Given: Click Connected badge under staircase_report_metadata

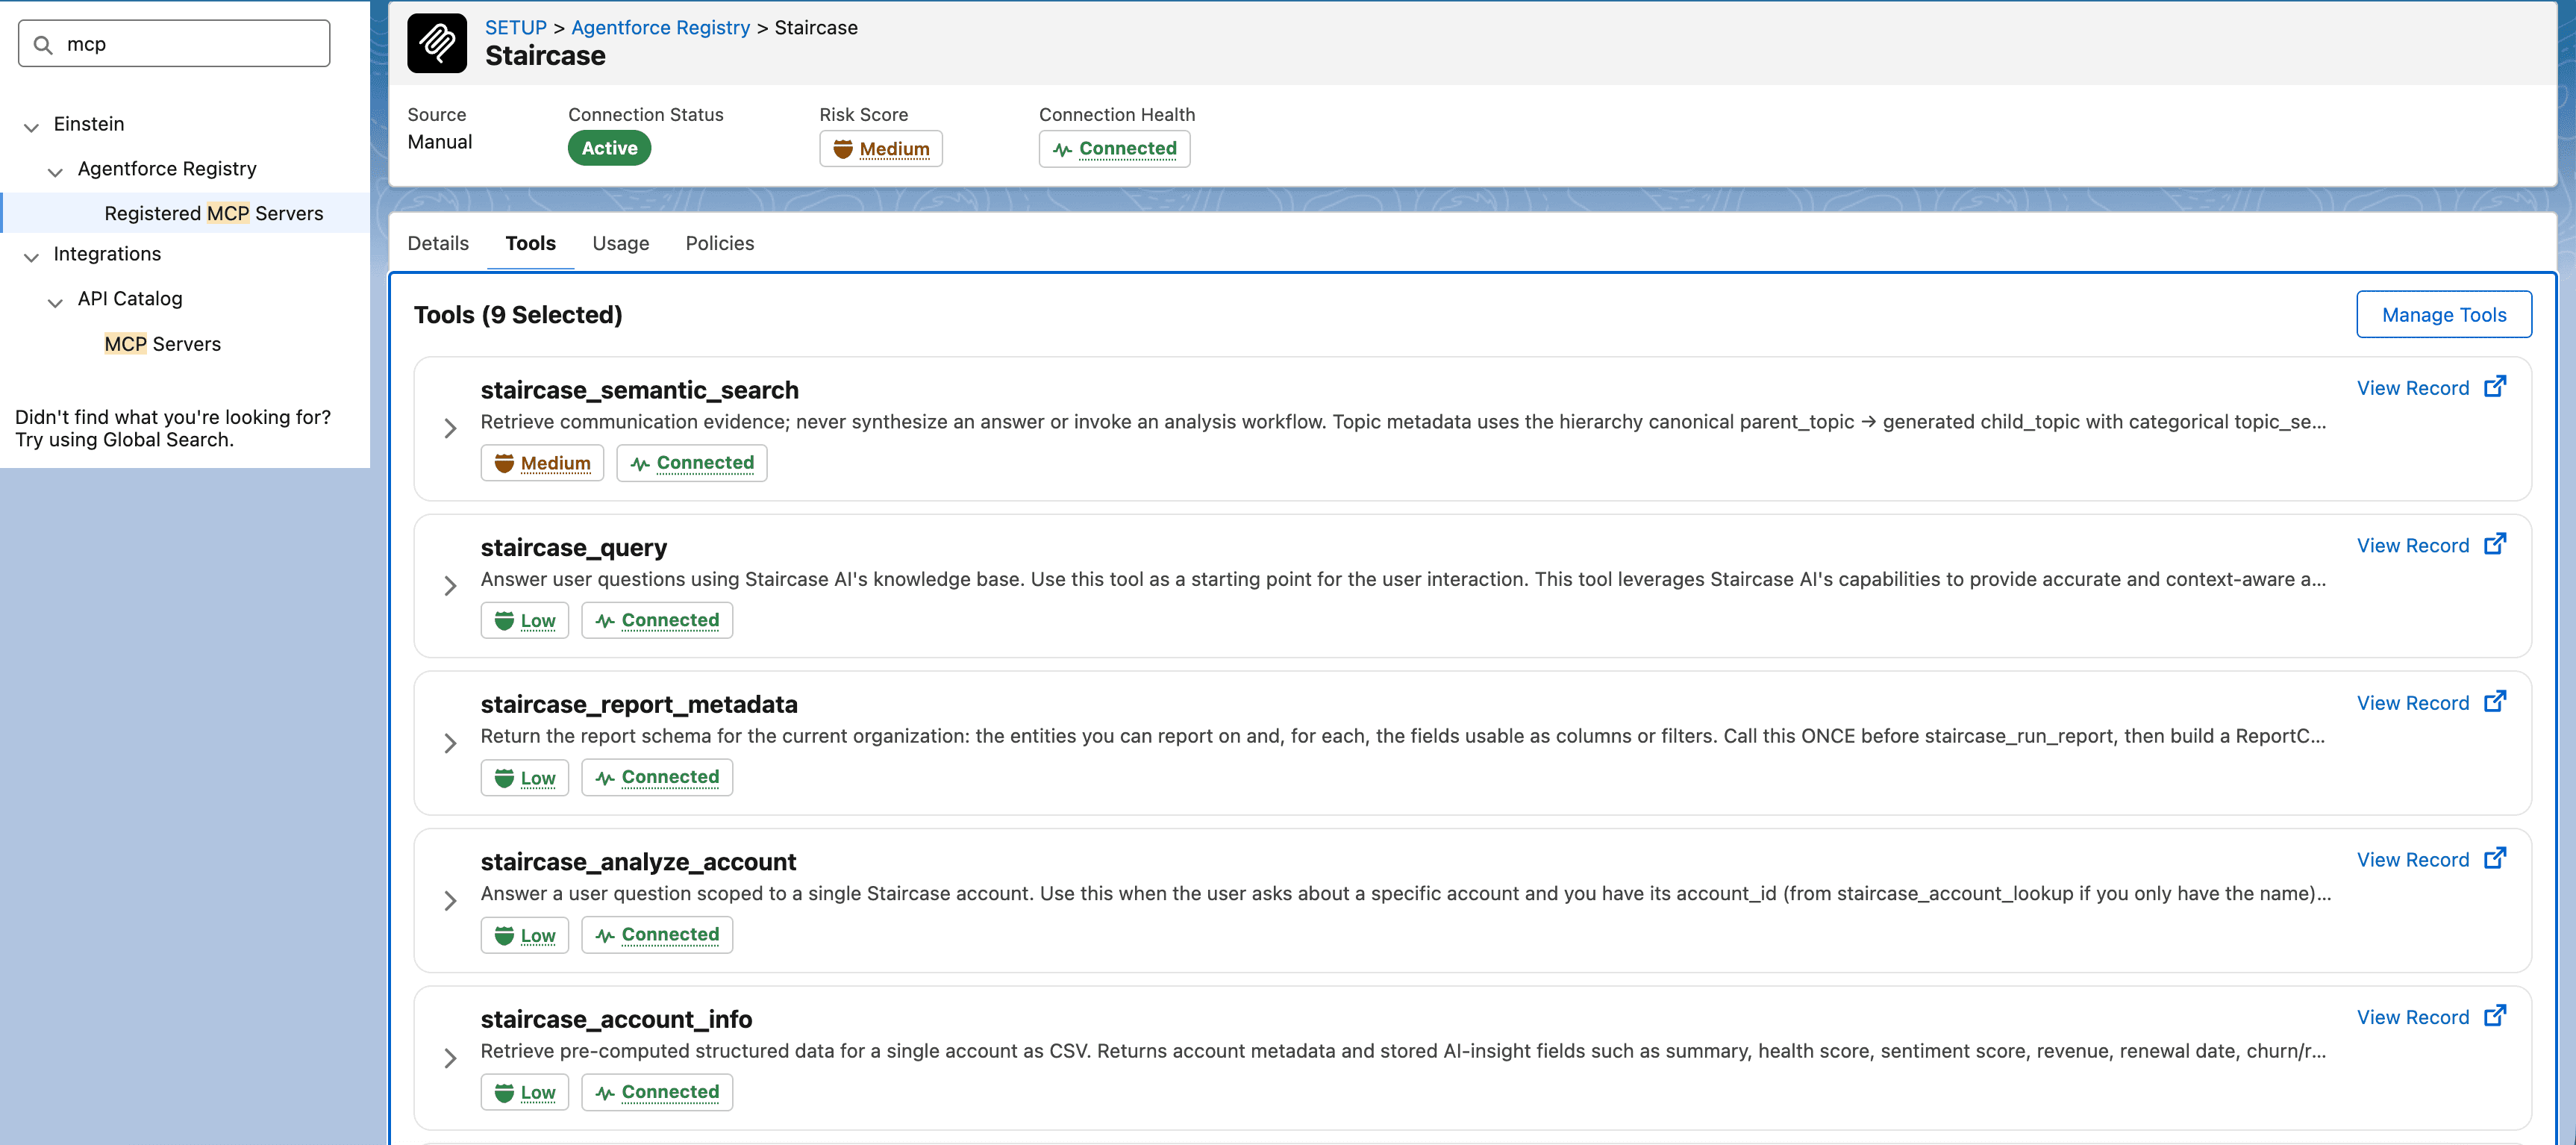Looking at the screenshot, I should (x=657, y=777).
